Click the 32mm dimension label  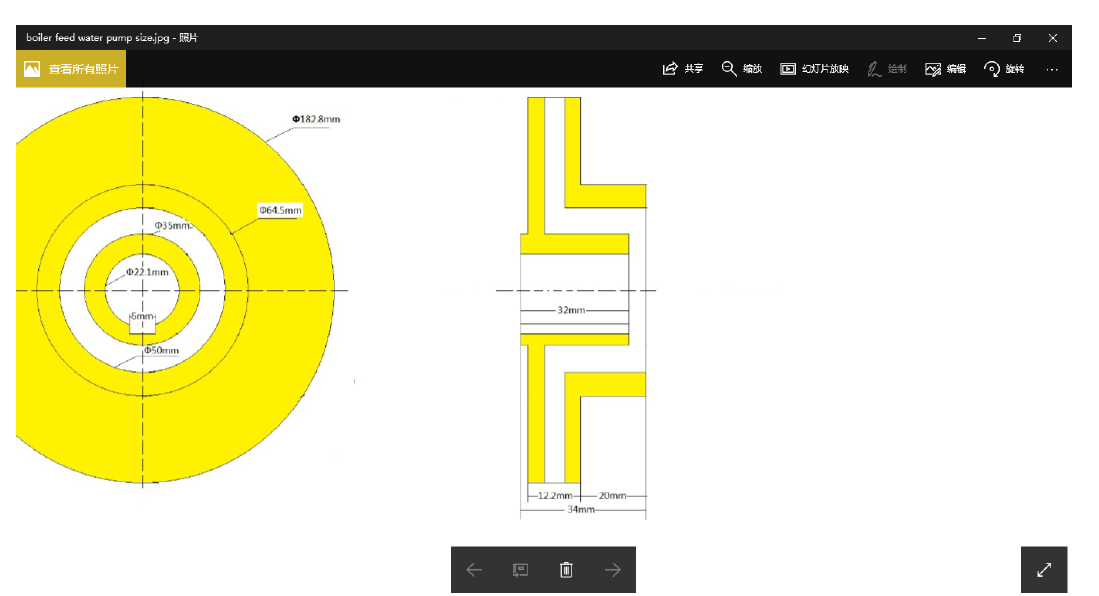coord(571,310)
